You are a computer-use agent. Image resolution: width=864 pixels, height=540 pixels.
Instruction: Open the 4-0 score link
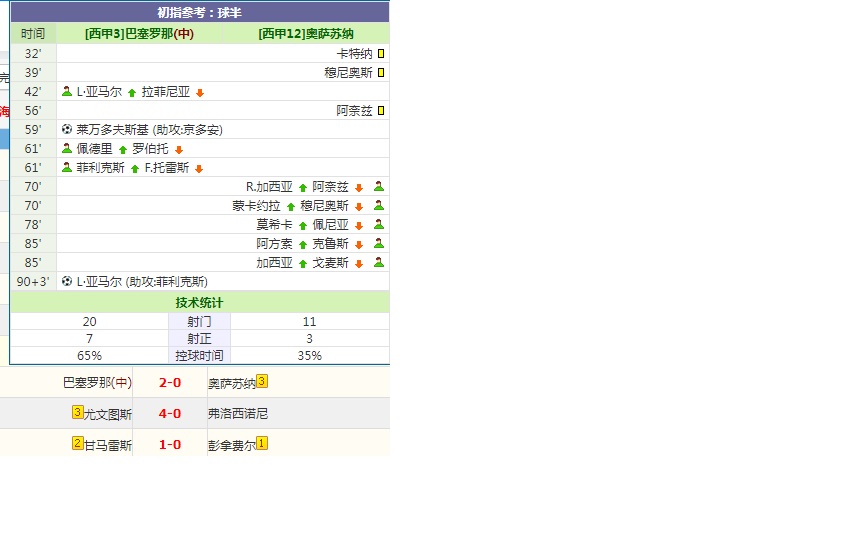point(170,413)
